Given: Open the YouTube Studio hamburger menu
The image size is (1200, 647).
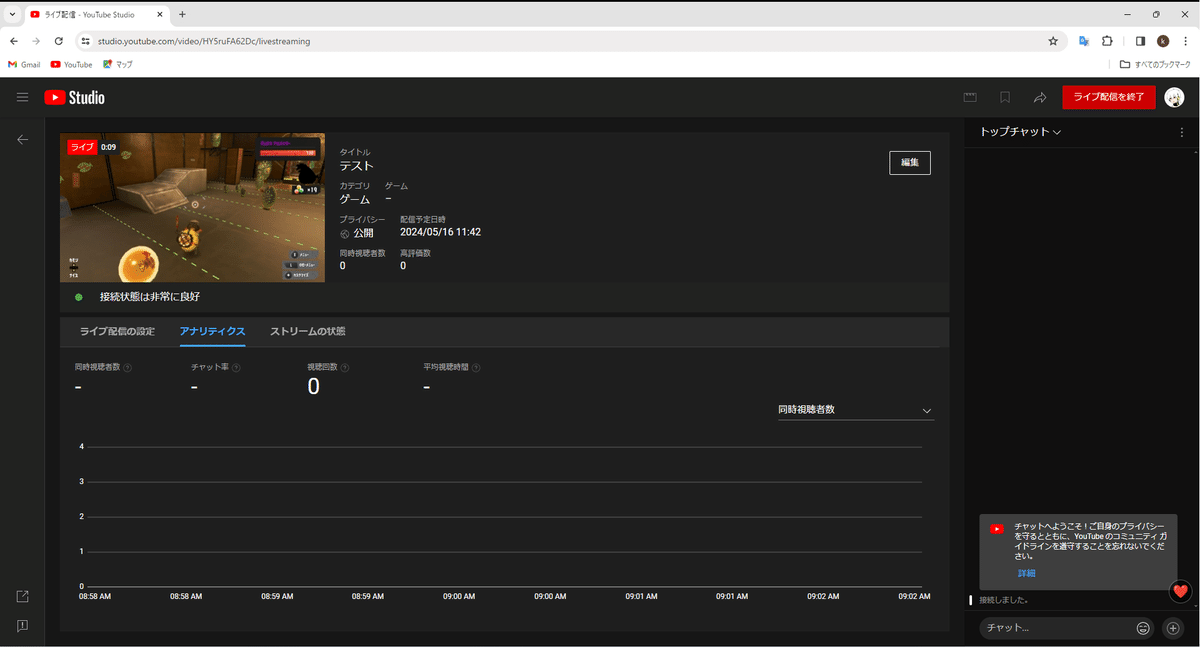Looking at the screenshot, I should 22,97.
